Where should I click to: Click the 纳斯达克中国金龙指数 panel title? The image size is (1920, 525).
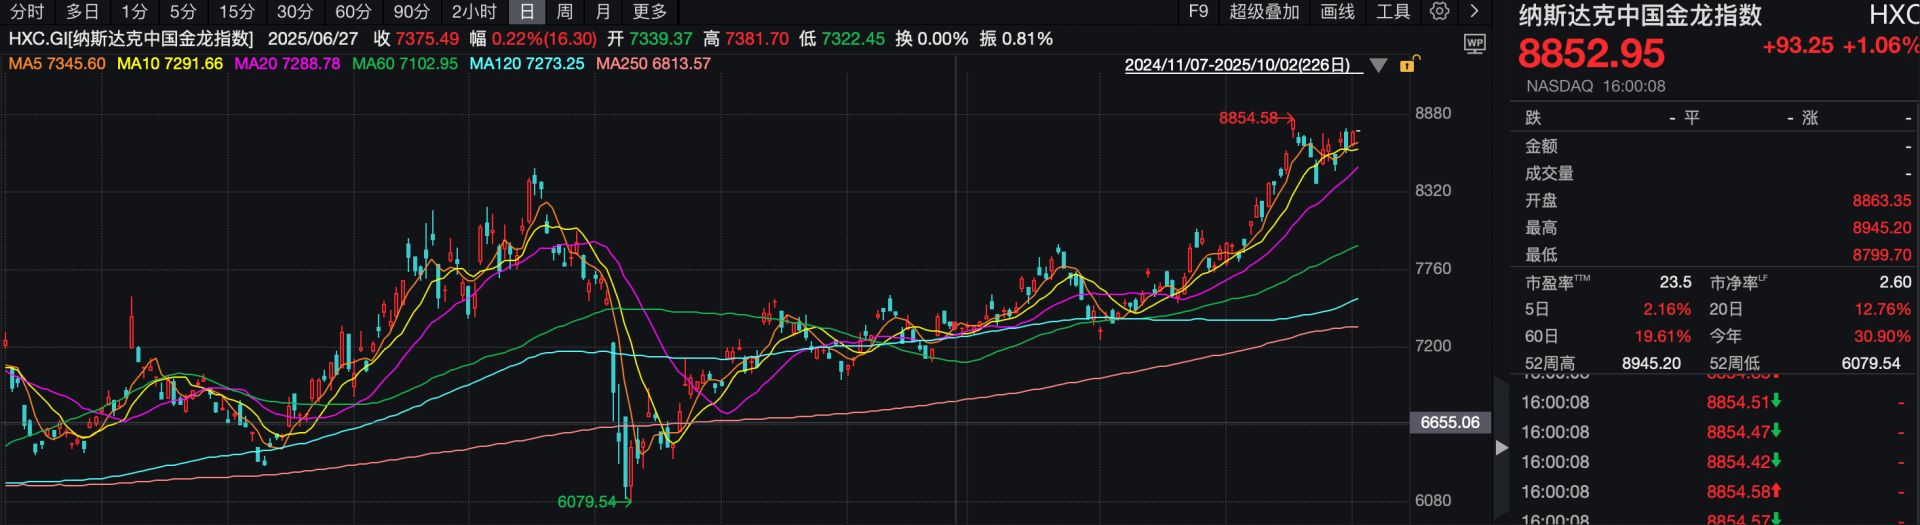click(1640, 14)
